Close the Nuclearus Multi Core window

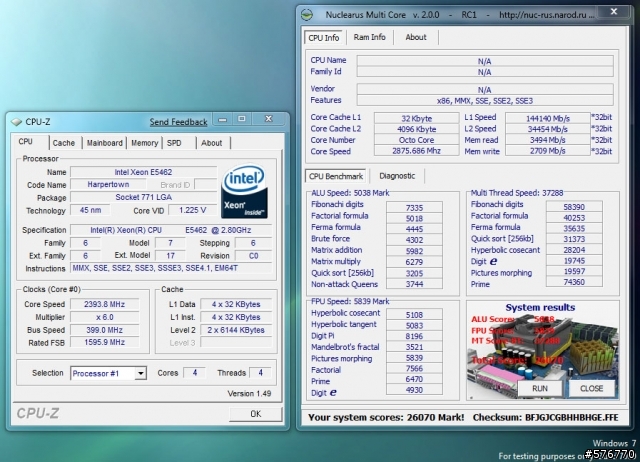click(x=613, y=12)
